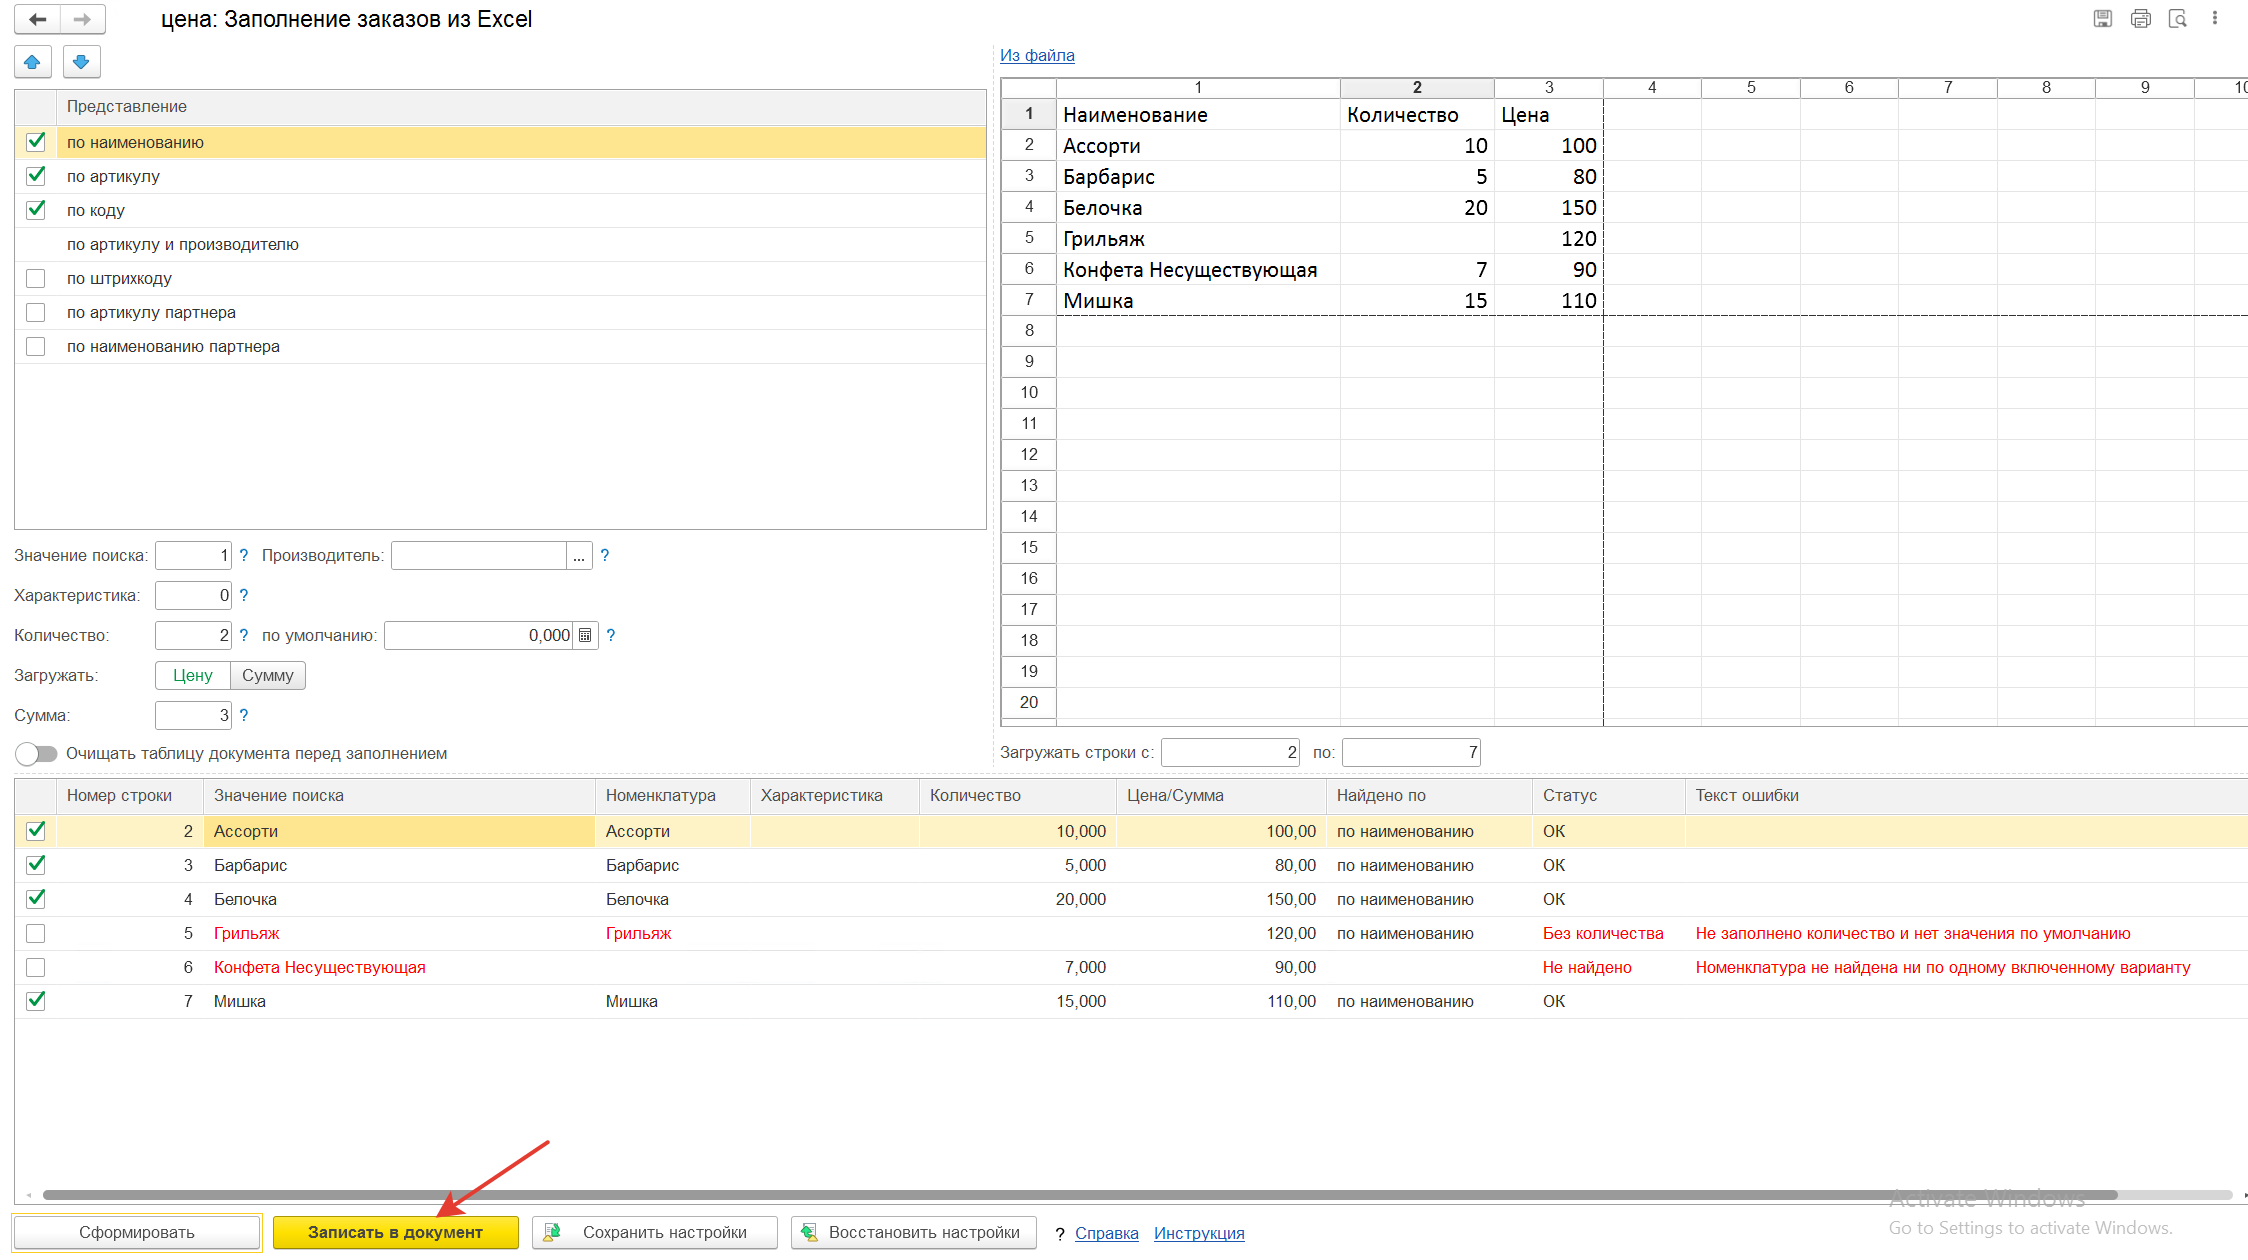Screen dimensions: 2248x1260
Task: Click 'Статус' column header in results
Action: [x=1608, y=795]
